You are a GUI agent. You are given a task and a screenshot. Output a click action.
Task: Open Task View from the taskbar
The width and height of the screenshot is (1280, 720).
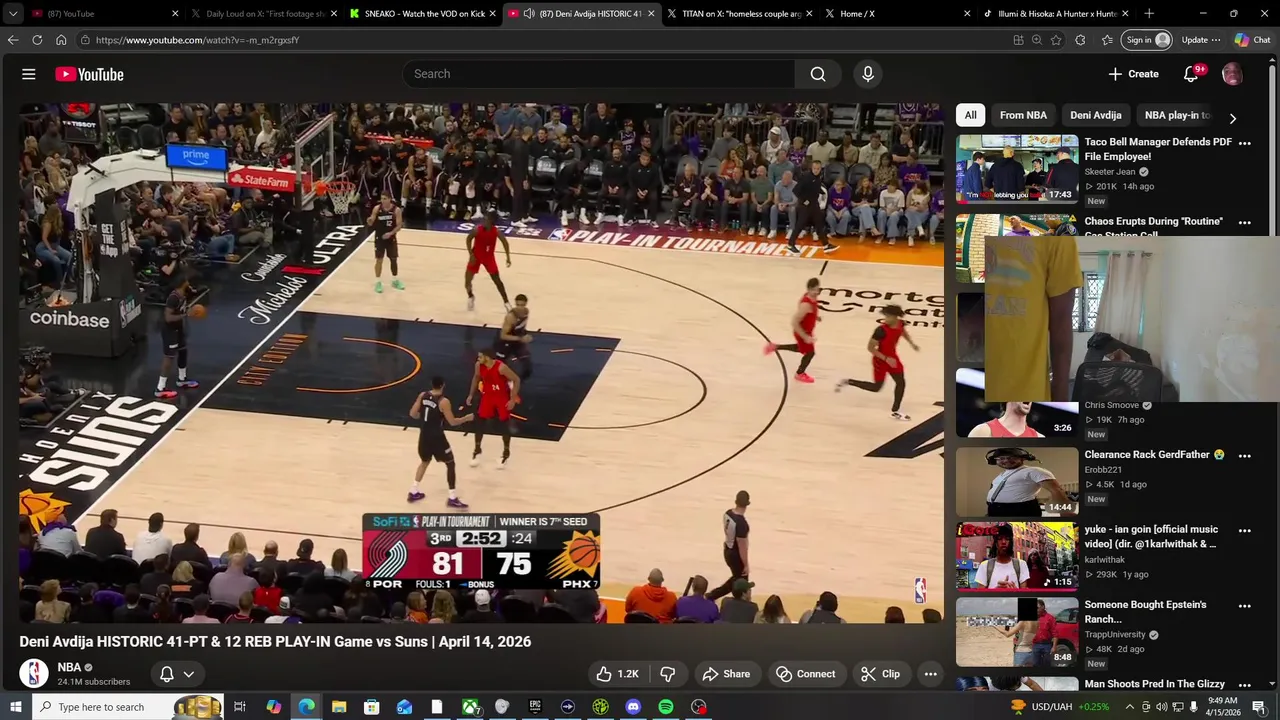pos(240,707)
